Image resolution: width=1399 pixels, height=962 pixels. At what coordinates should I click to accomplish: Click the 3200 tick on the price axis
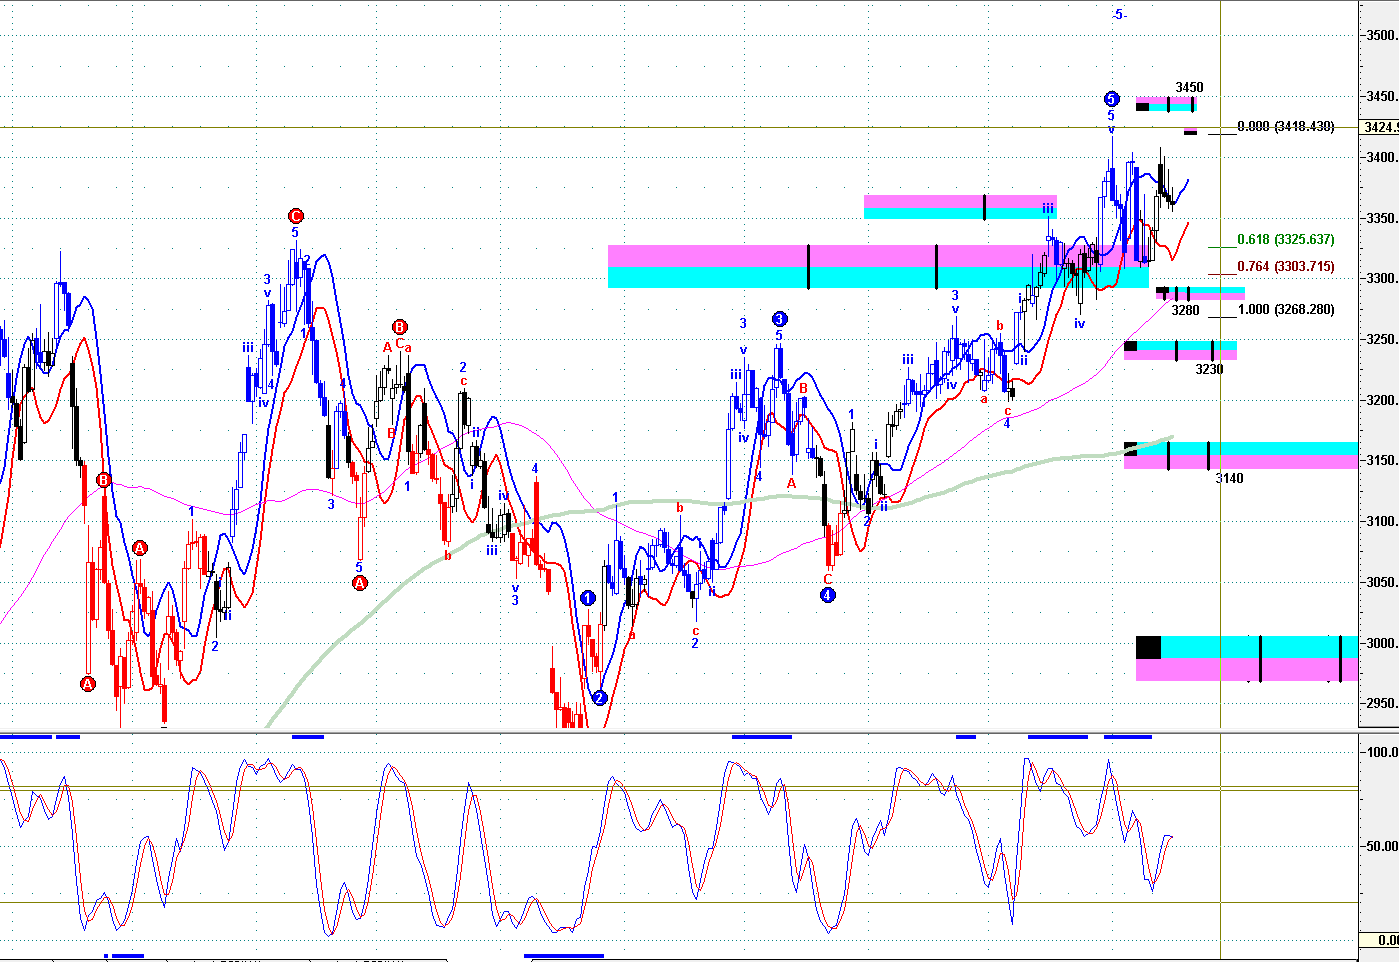(x=1382, y=401)
